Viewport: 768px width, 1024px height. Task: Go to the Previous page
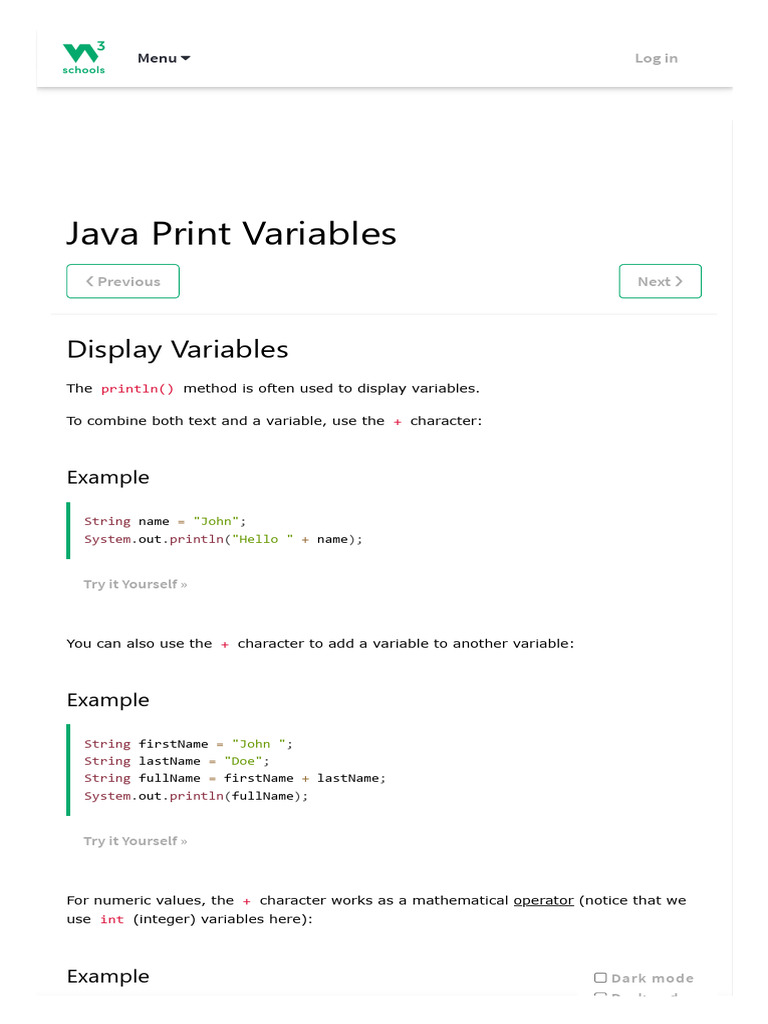(x=123, y=281)
